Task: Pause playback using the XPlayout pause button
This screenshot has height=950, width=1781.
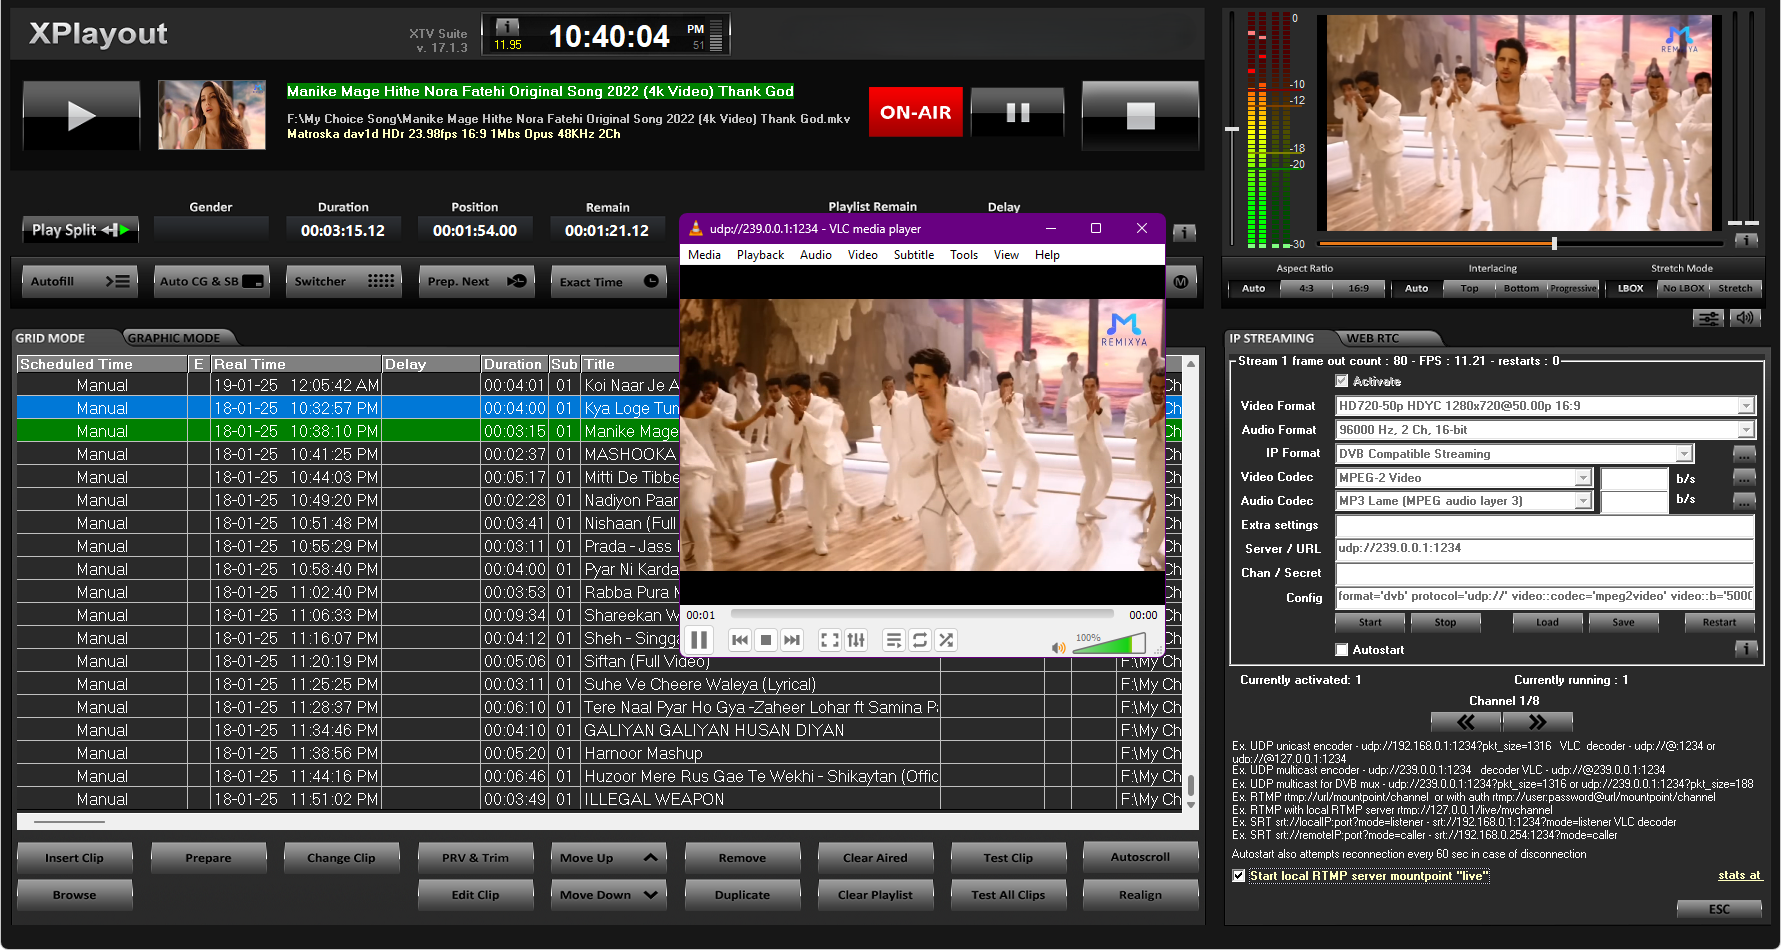Action: 1018,112
